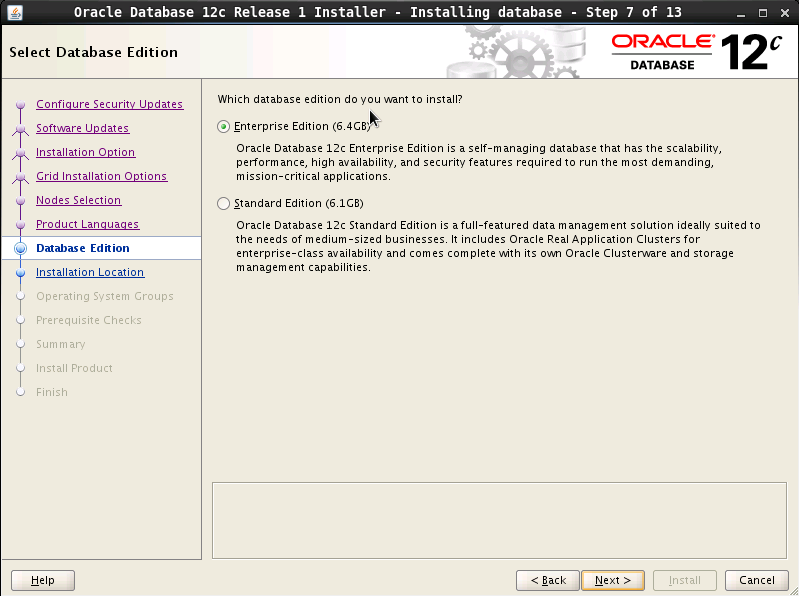Click the Oracle 12c Database logo
Screen dimensions: 799x596
pos(695,52)
